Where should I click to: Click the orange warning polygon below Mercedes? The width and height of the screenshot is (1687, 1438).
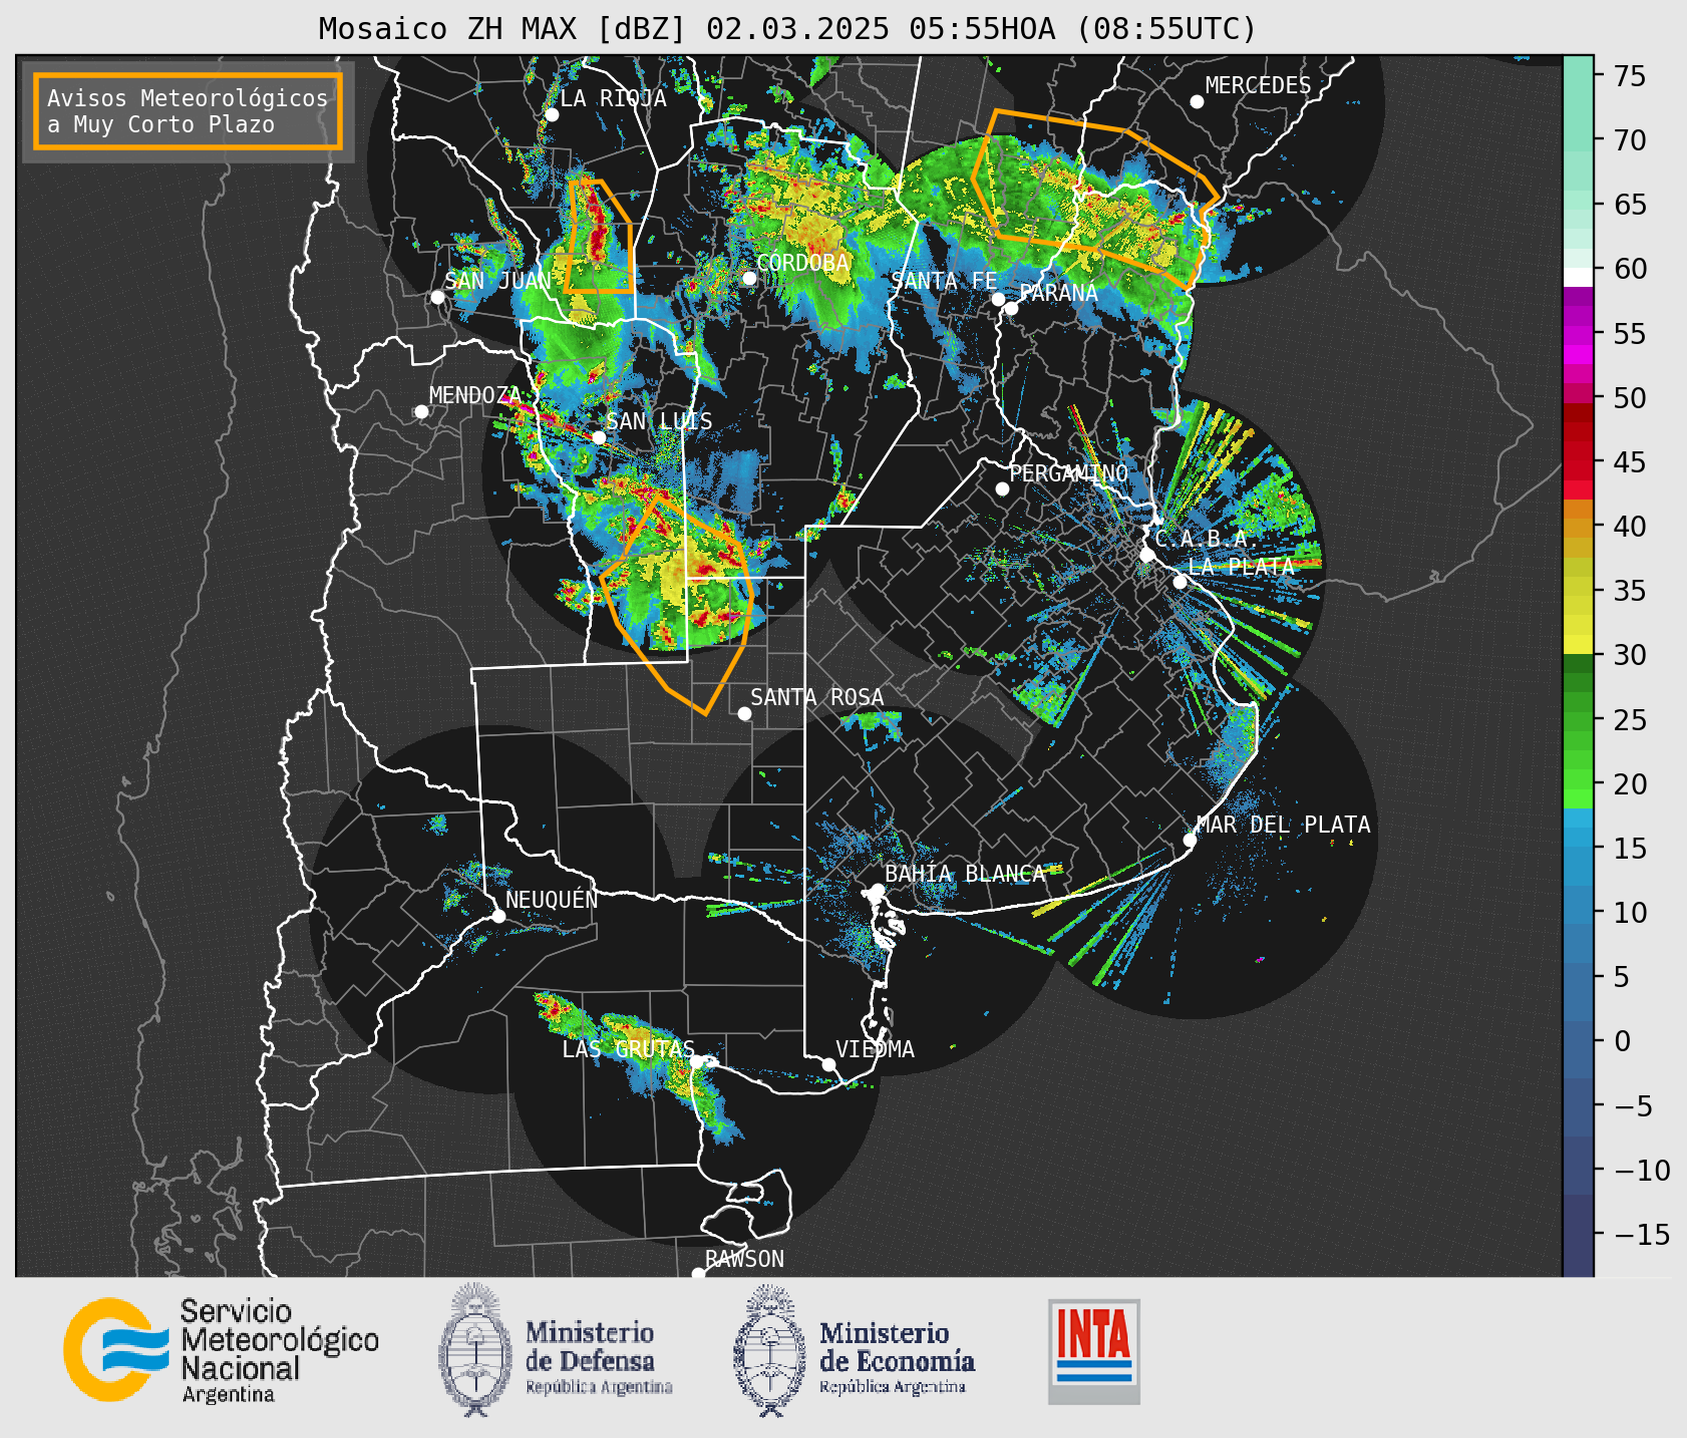point(1095,199)
